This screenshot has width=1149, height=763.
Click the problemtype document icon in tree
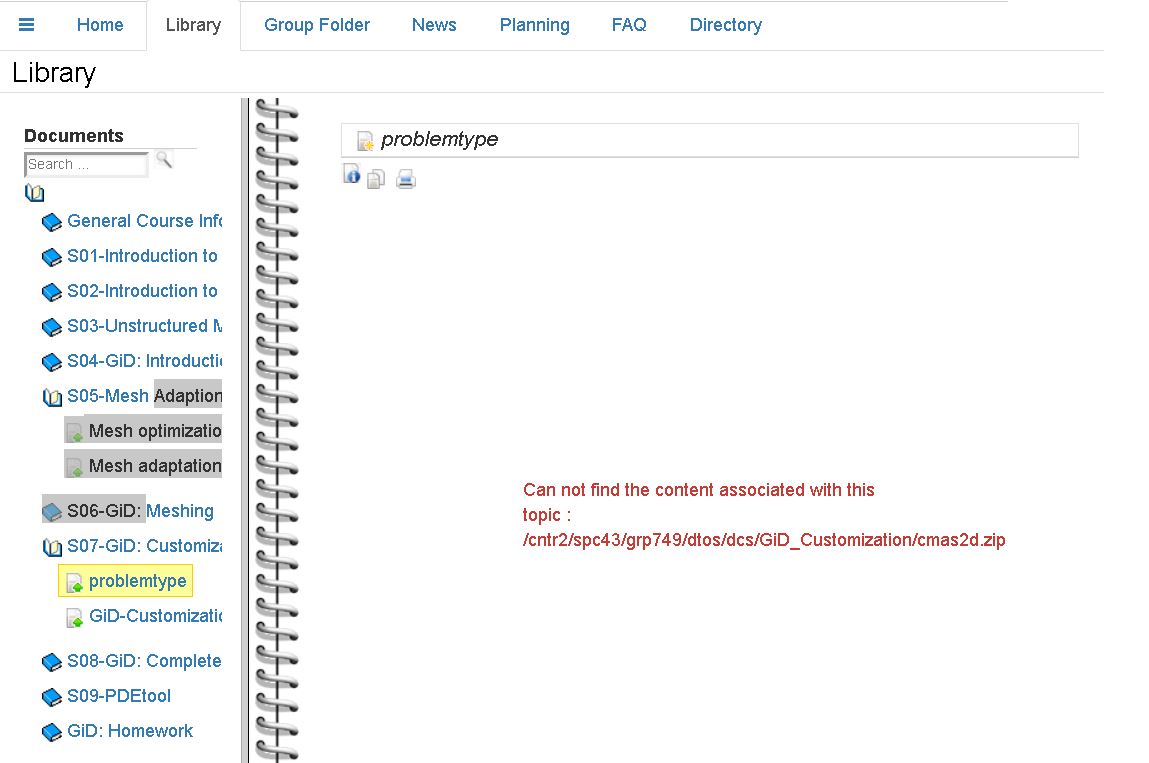point(74,583)
